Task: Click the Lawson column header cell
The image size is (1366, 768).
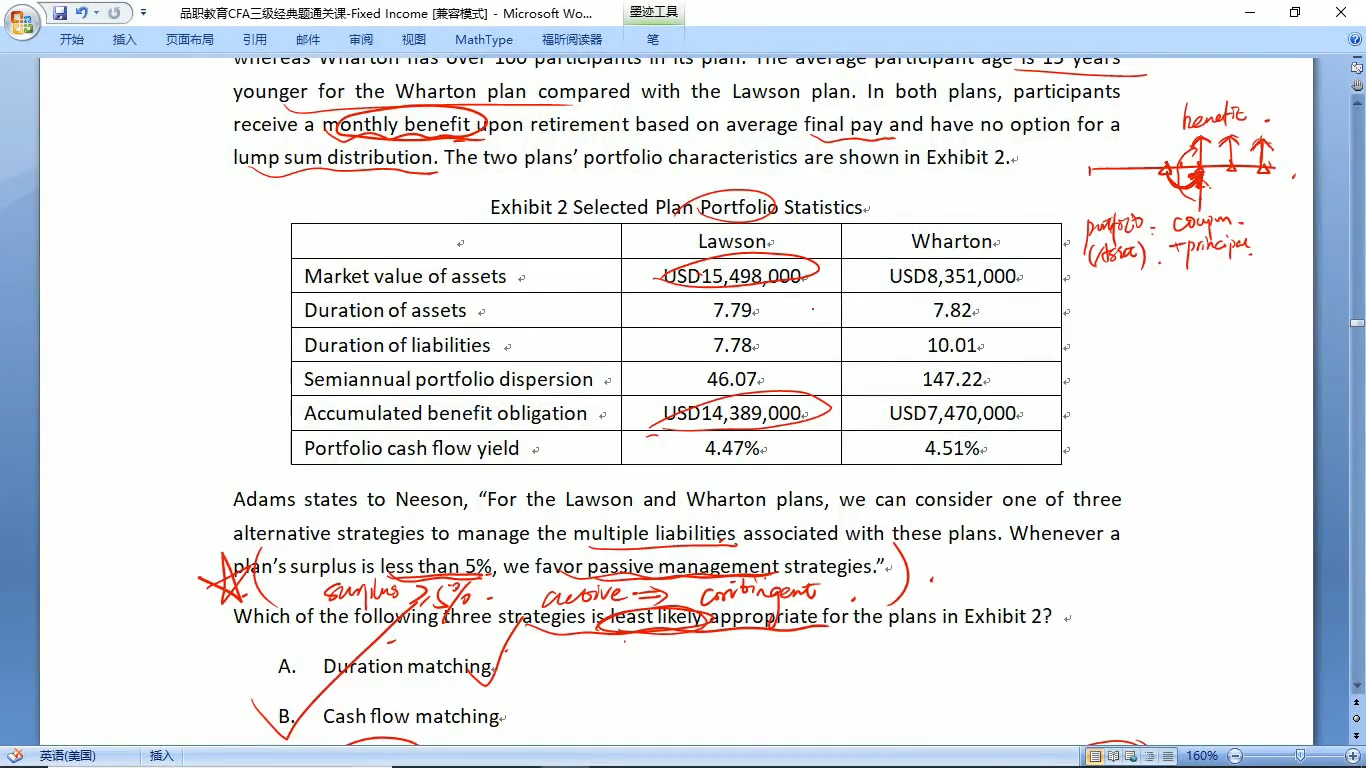Action: [x=731, y=242]
